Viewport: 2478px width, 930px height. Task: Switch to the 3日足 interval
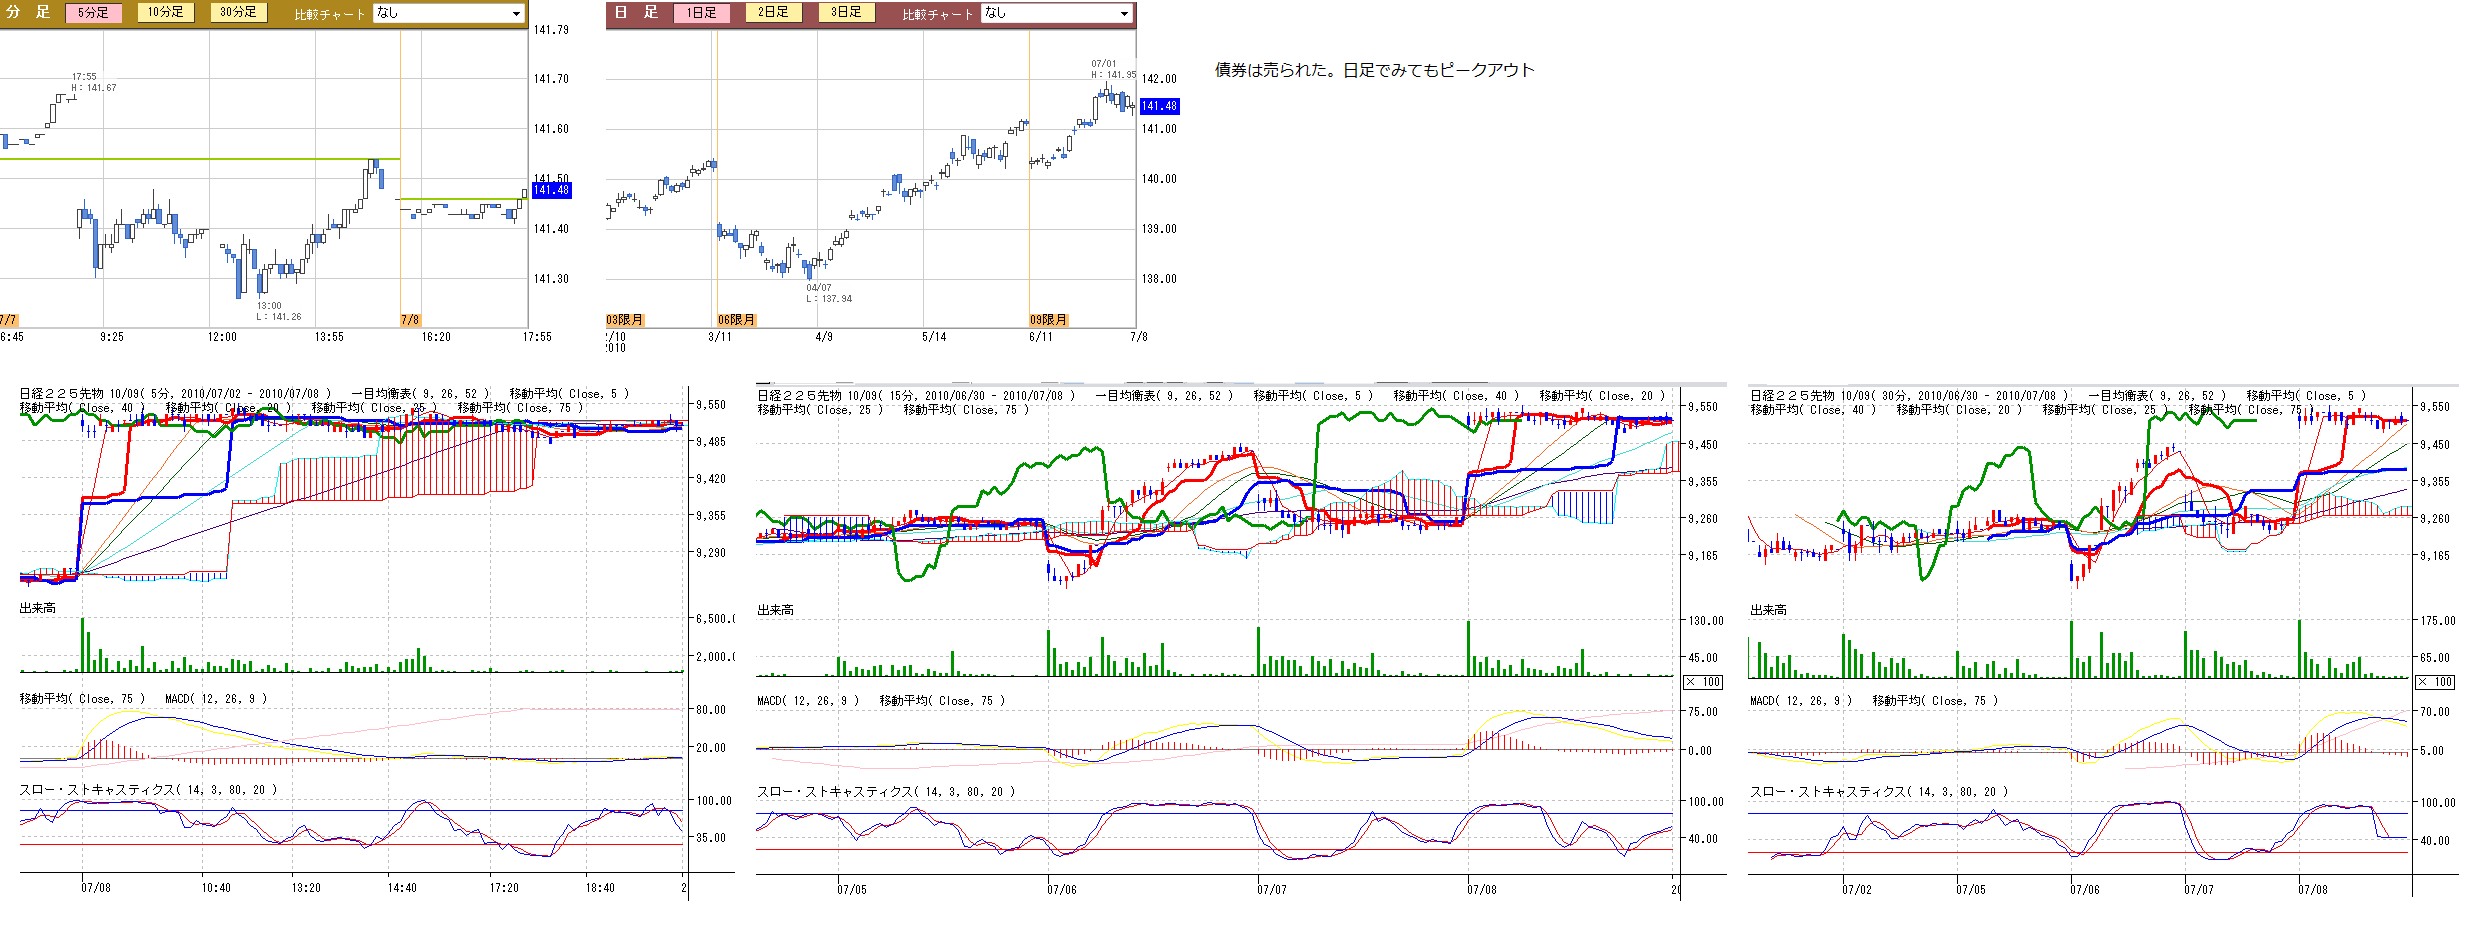(846, 12)
